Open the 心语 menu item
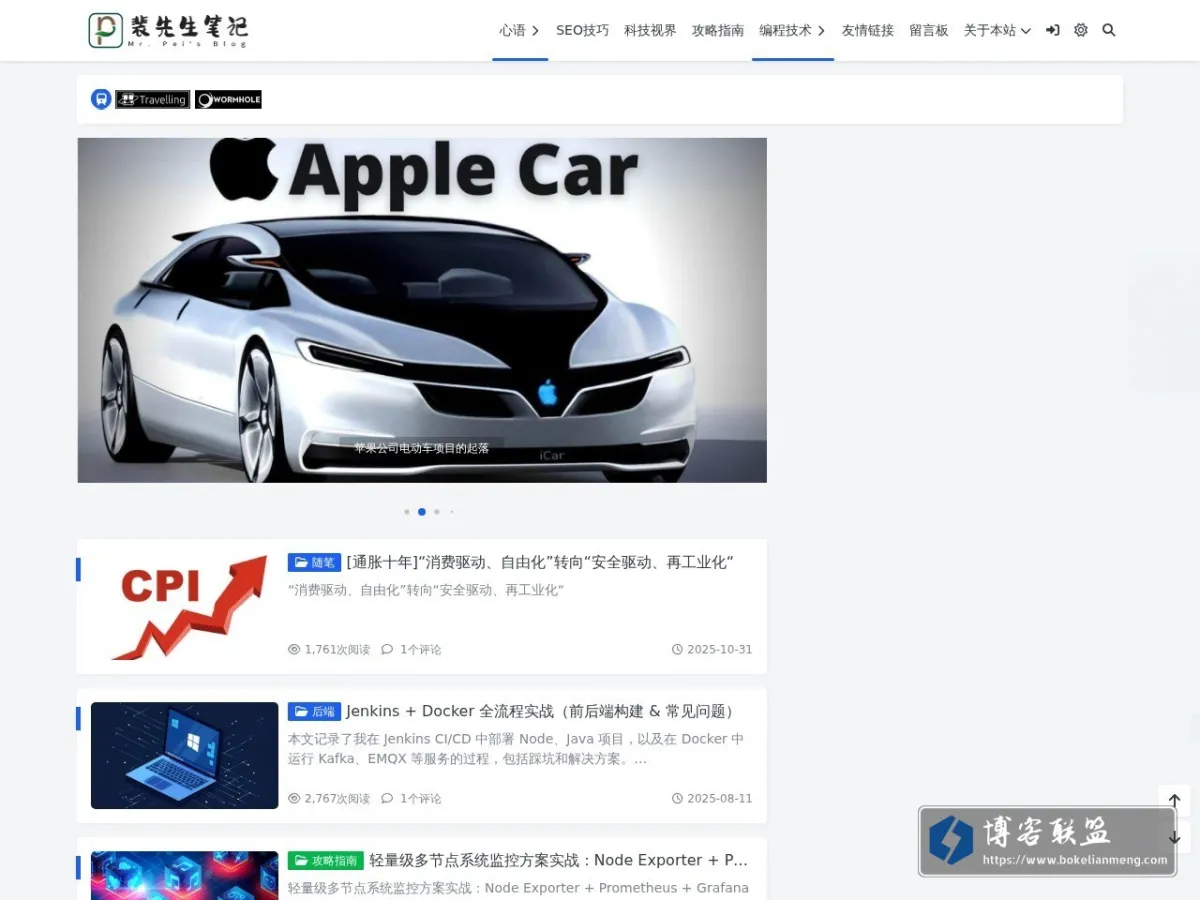This screenshot has width=1200, height=900. tap(513, 30)
